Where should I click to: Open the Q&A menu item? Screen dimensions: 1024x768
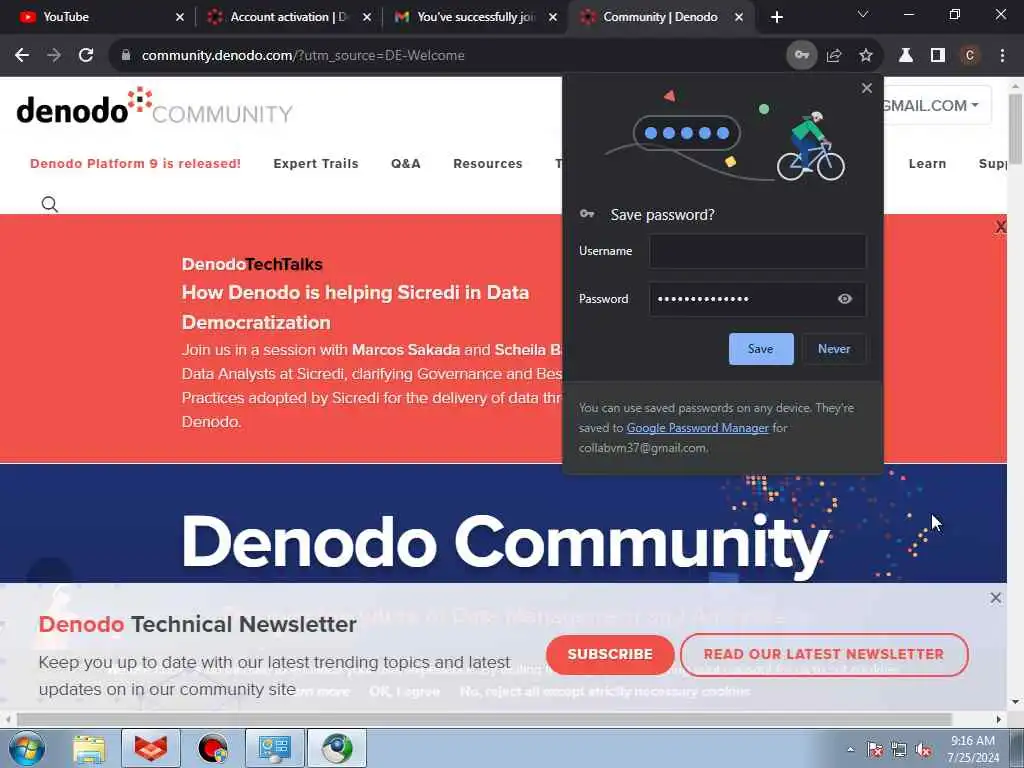[406, 163]
